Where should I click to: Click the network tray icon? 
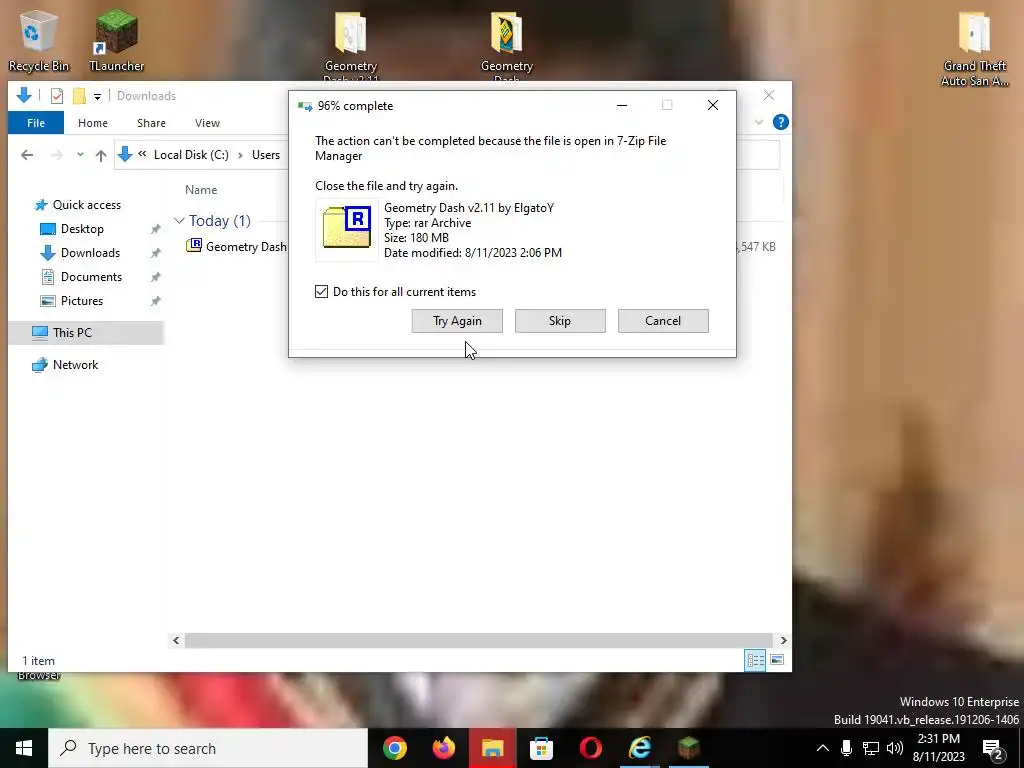click(871, 748)
